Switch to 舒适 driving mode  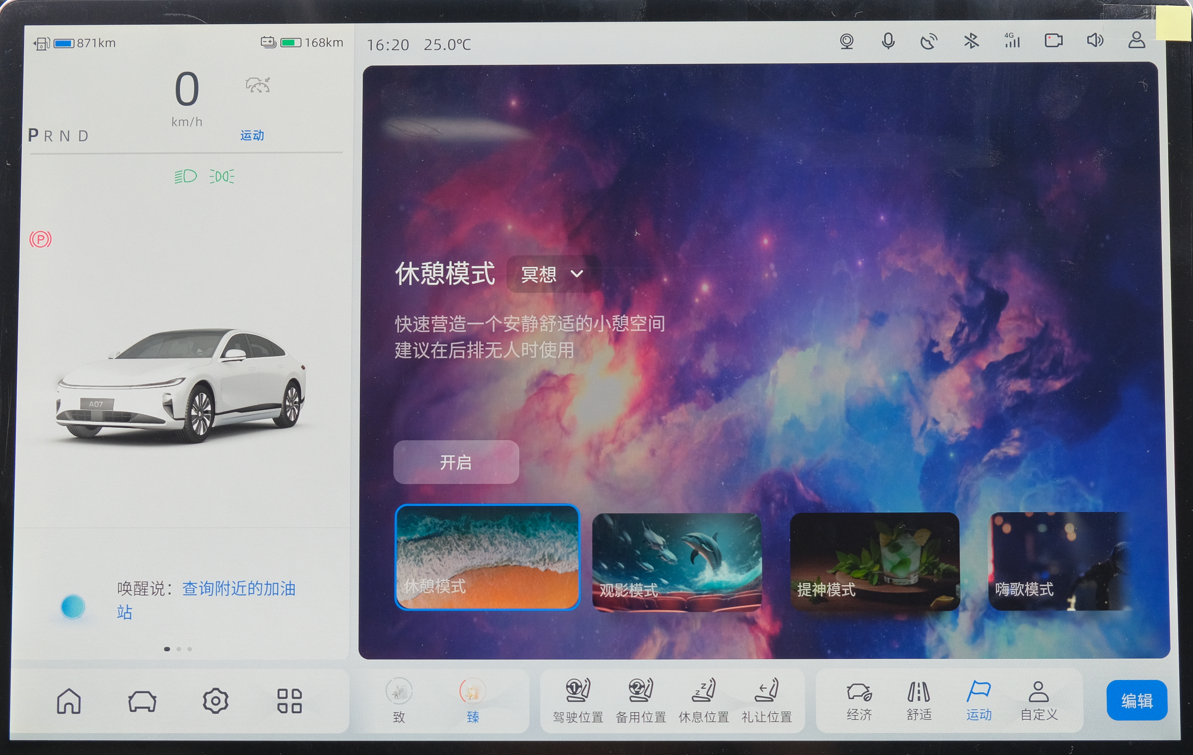[919, 700]
